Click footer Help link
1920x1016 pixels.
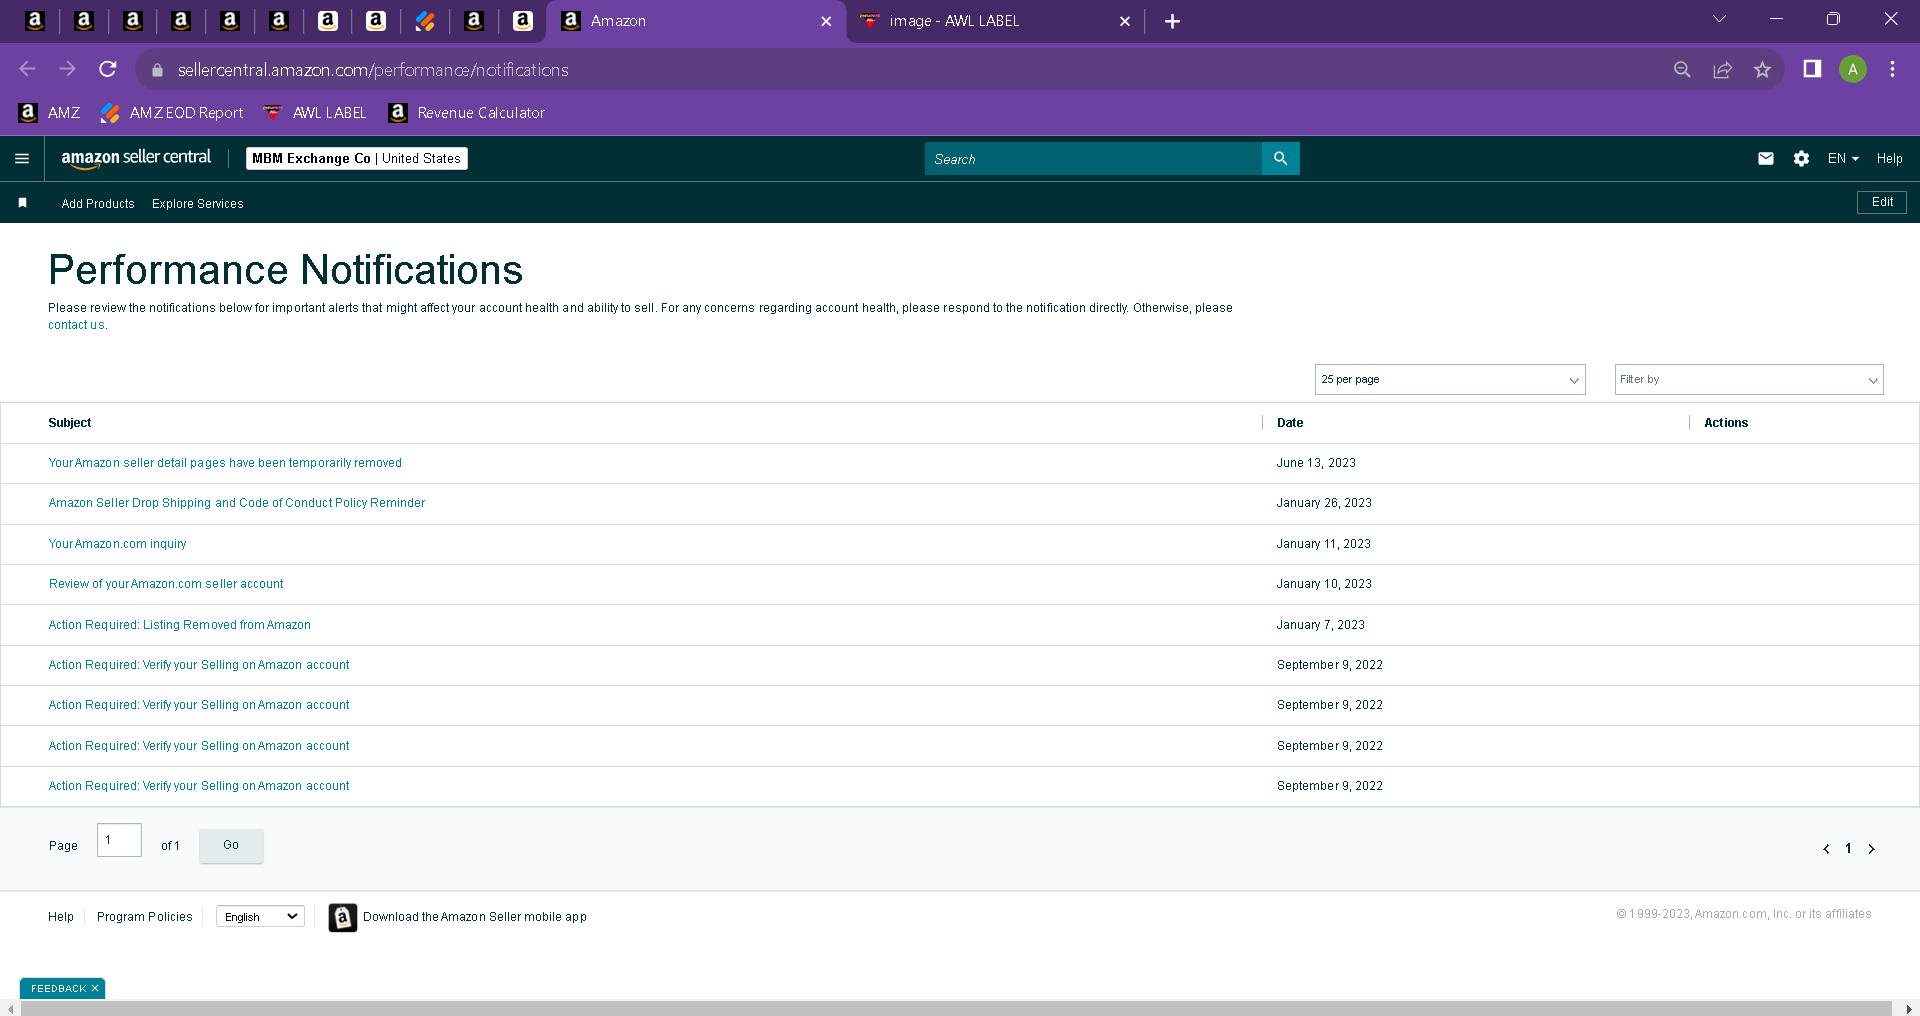pos(61,917)
